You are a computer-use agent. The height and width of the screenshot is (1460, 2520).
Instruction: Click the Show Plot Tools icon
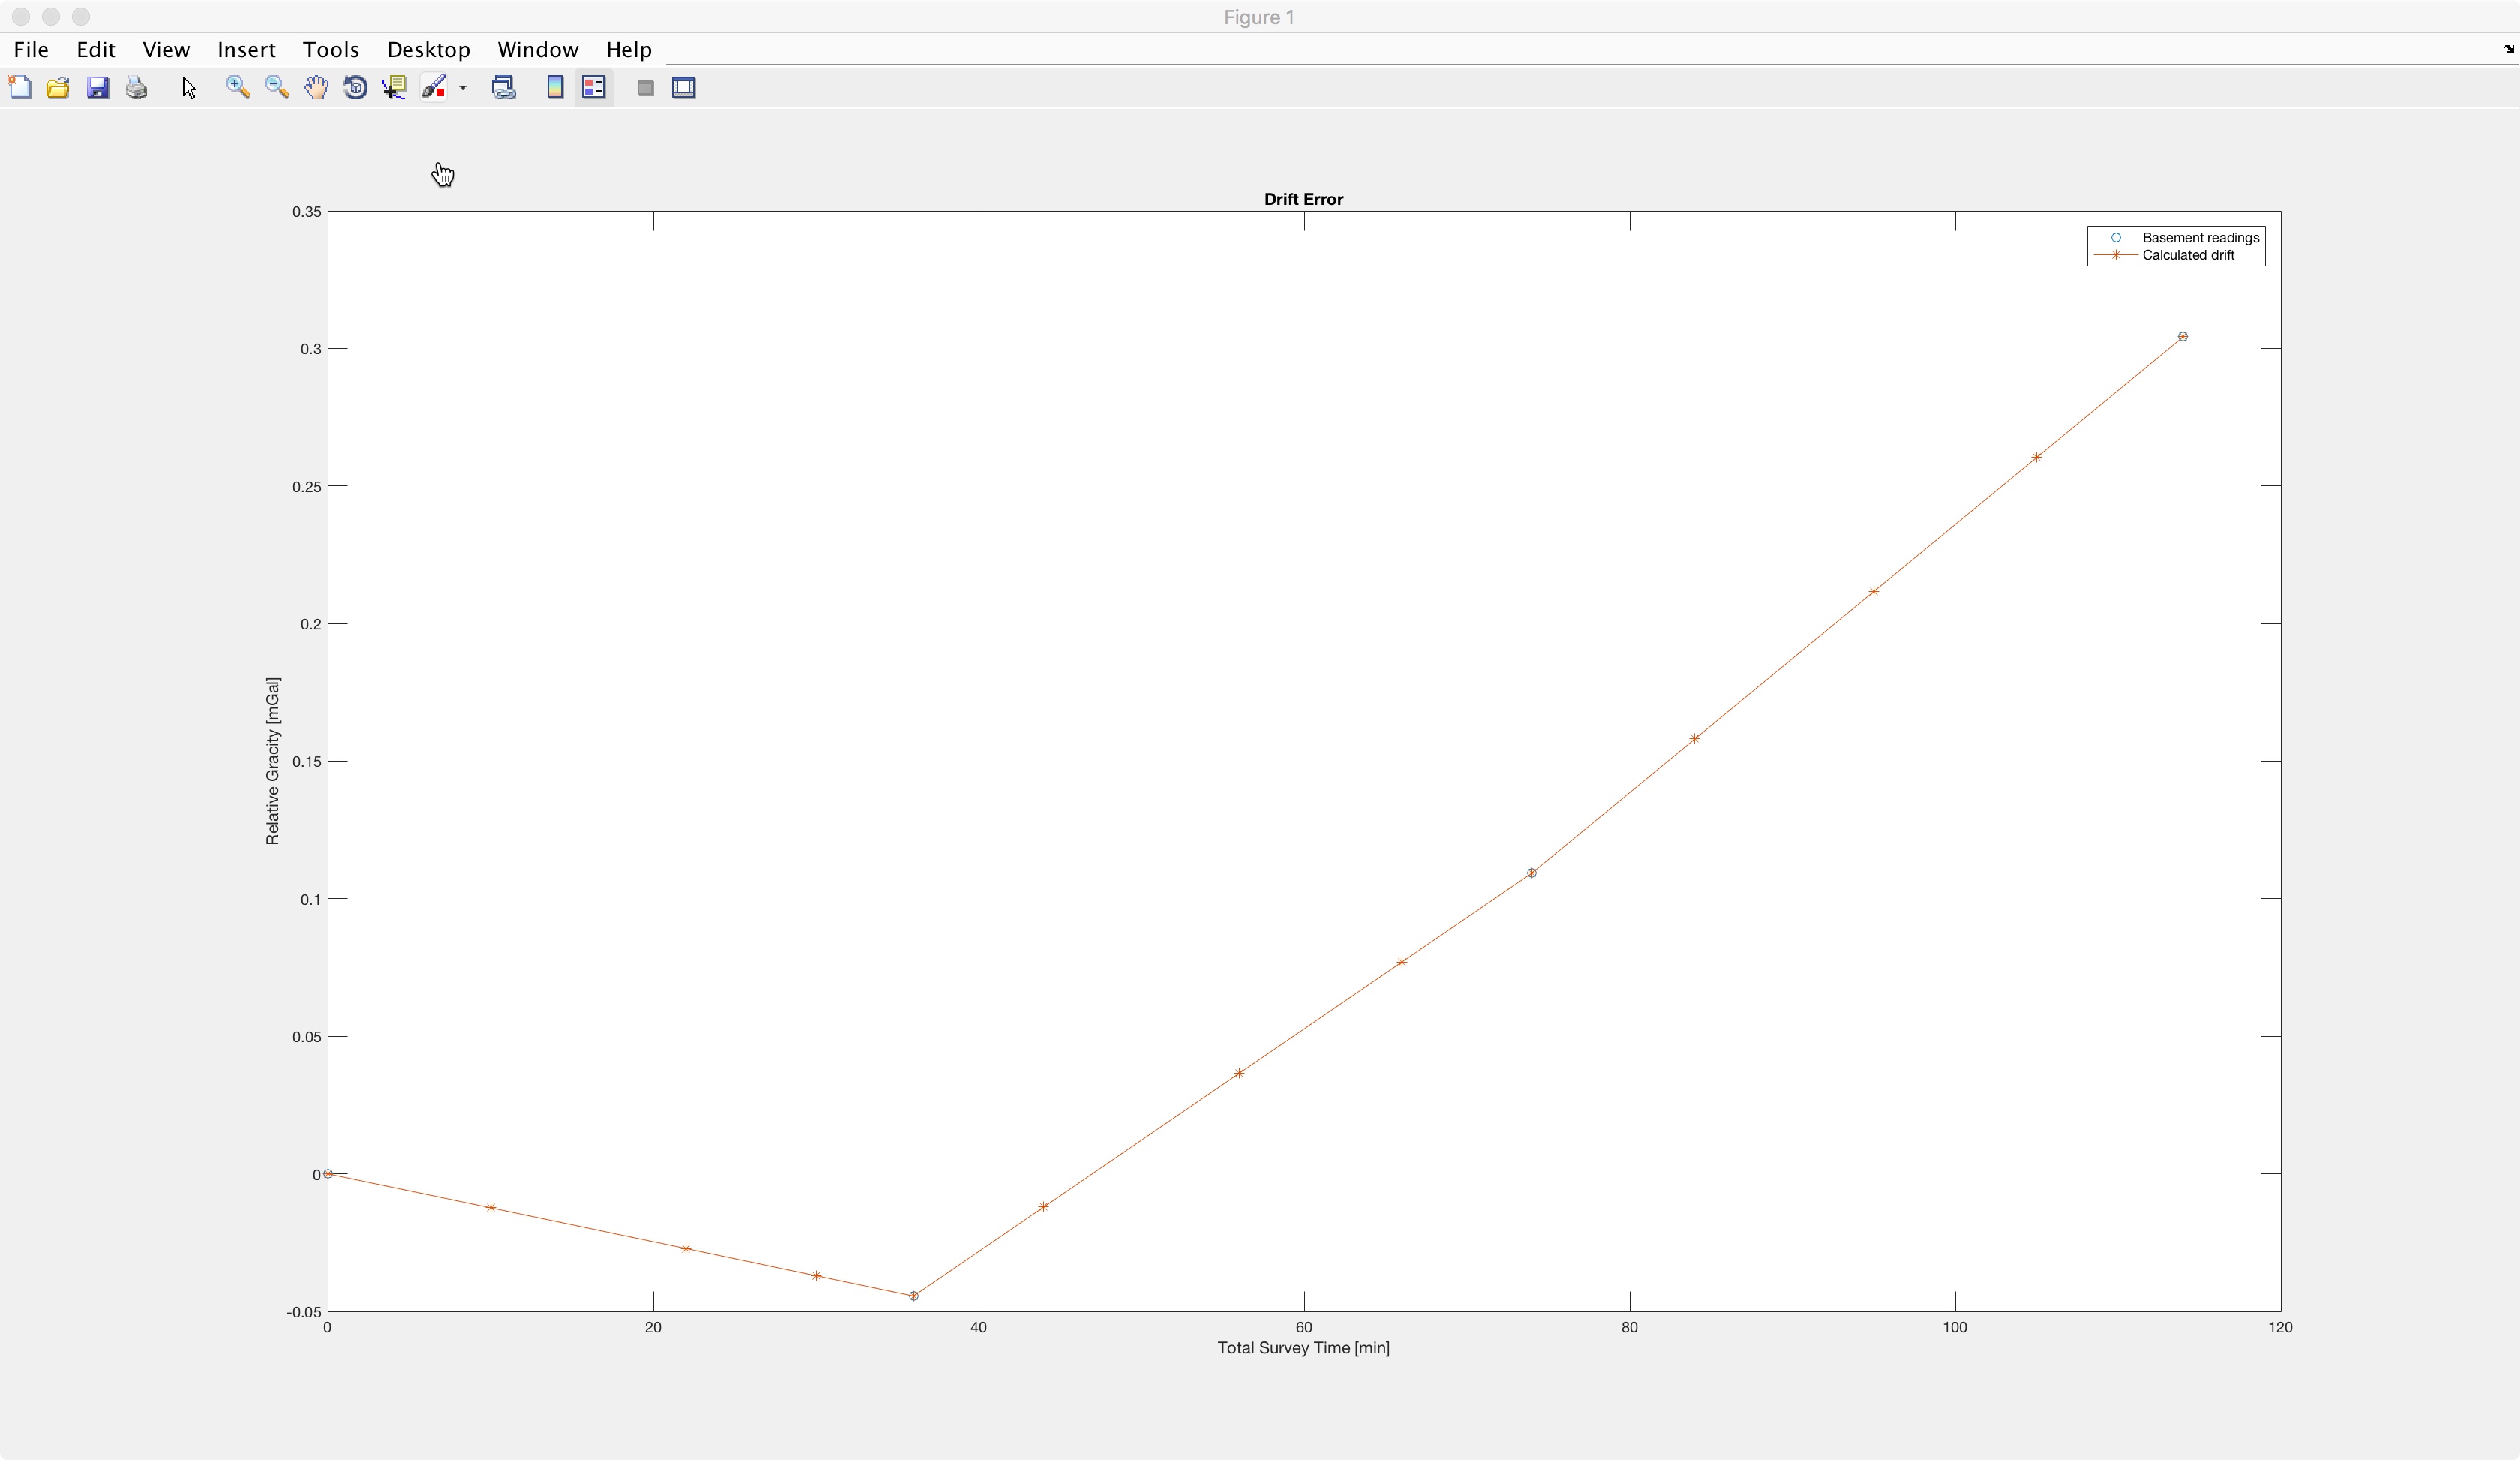684,88
